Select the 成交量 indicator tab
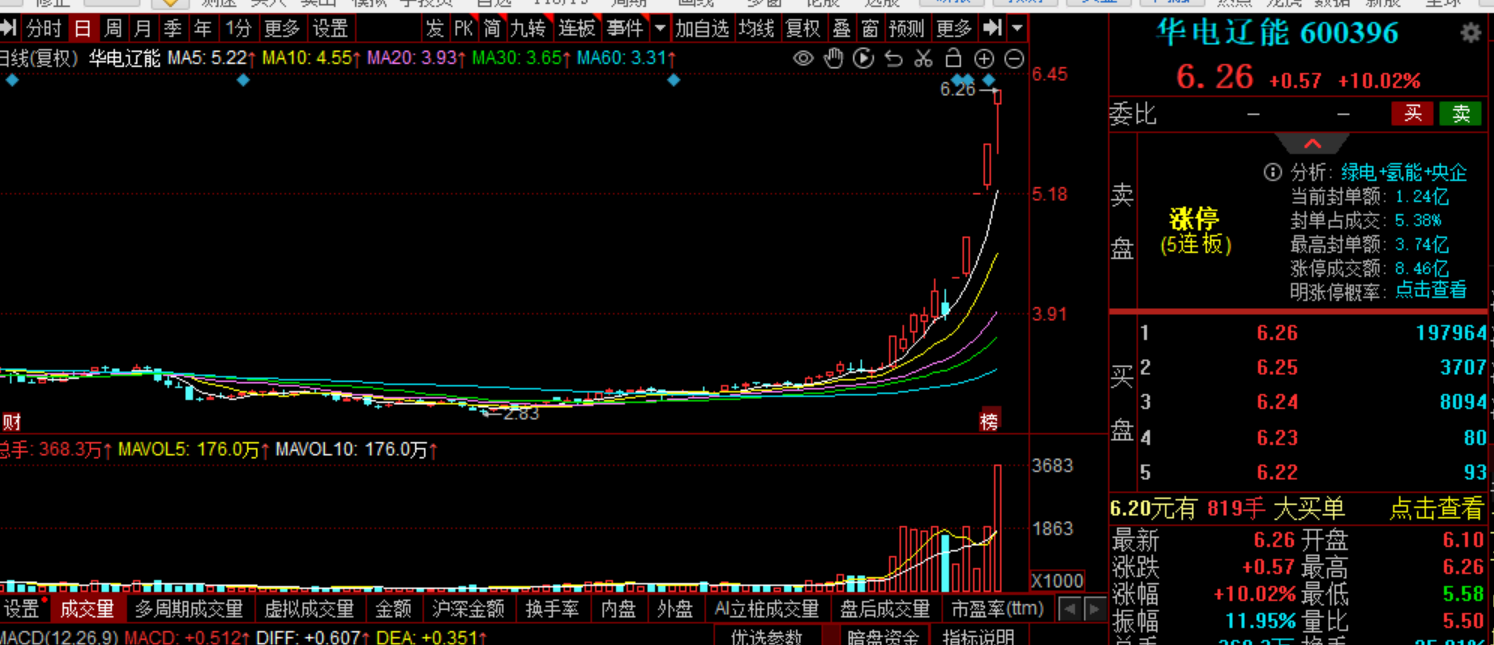 [x=87, y=608]
